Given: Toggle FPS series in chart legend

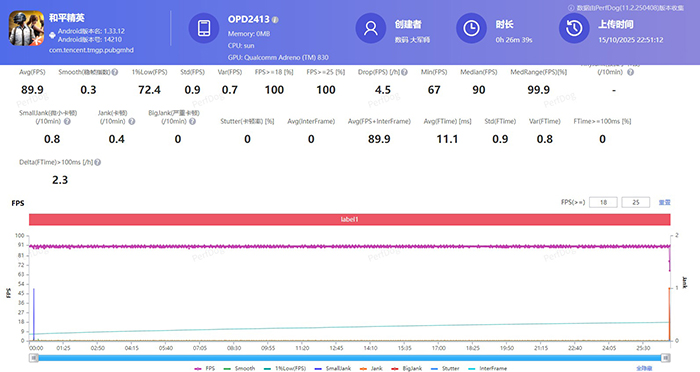Looking at the screenshot, I should [x=204, y=368].
